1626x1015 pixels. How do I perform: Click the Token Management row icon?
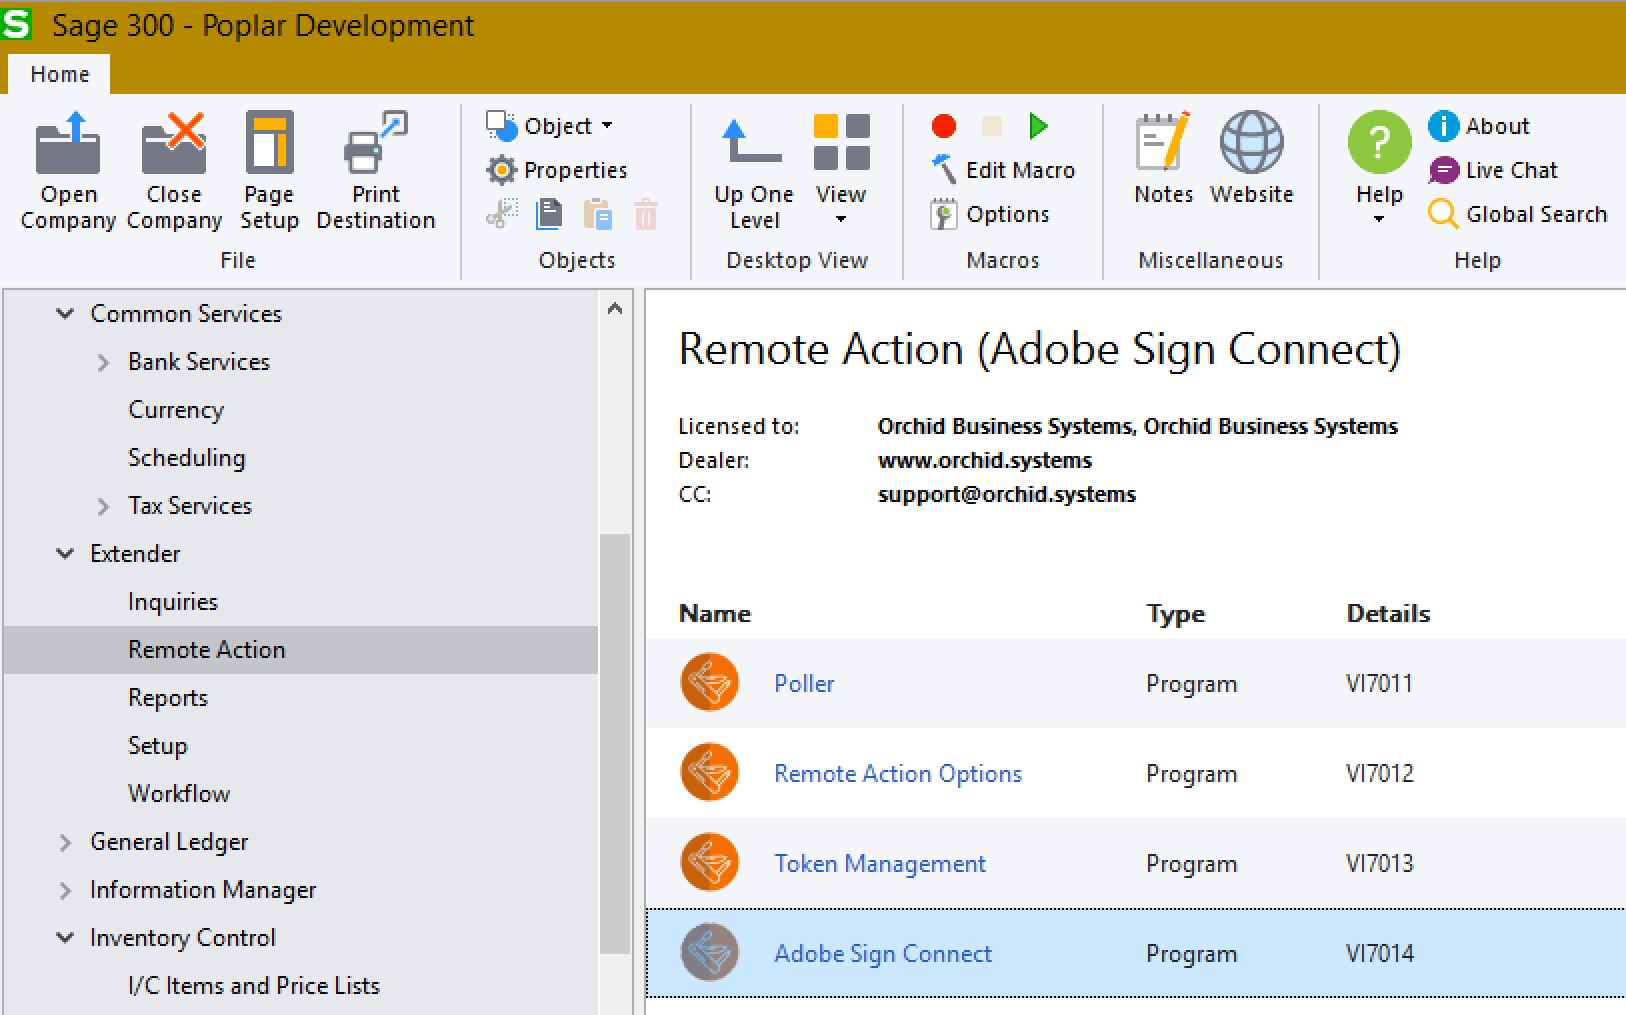(710, 863)
